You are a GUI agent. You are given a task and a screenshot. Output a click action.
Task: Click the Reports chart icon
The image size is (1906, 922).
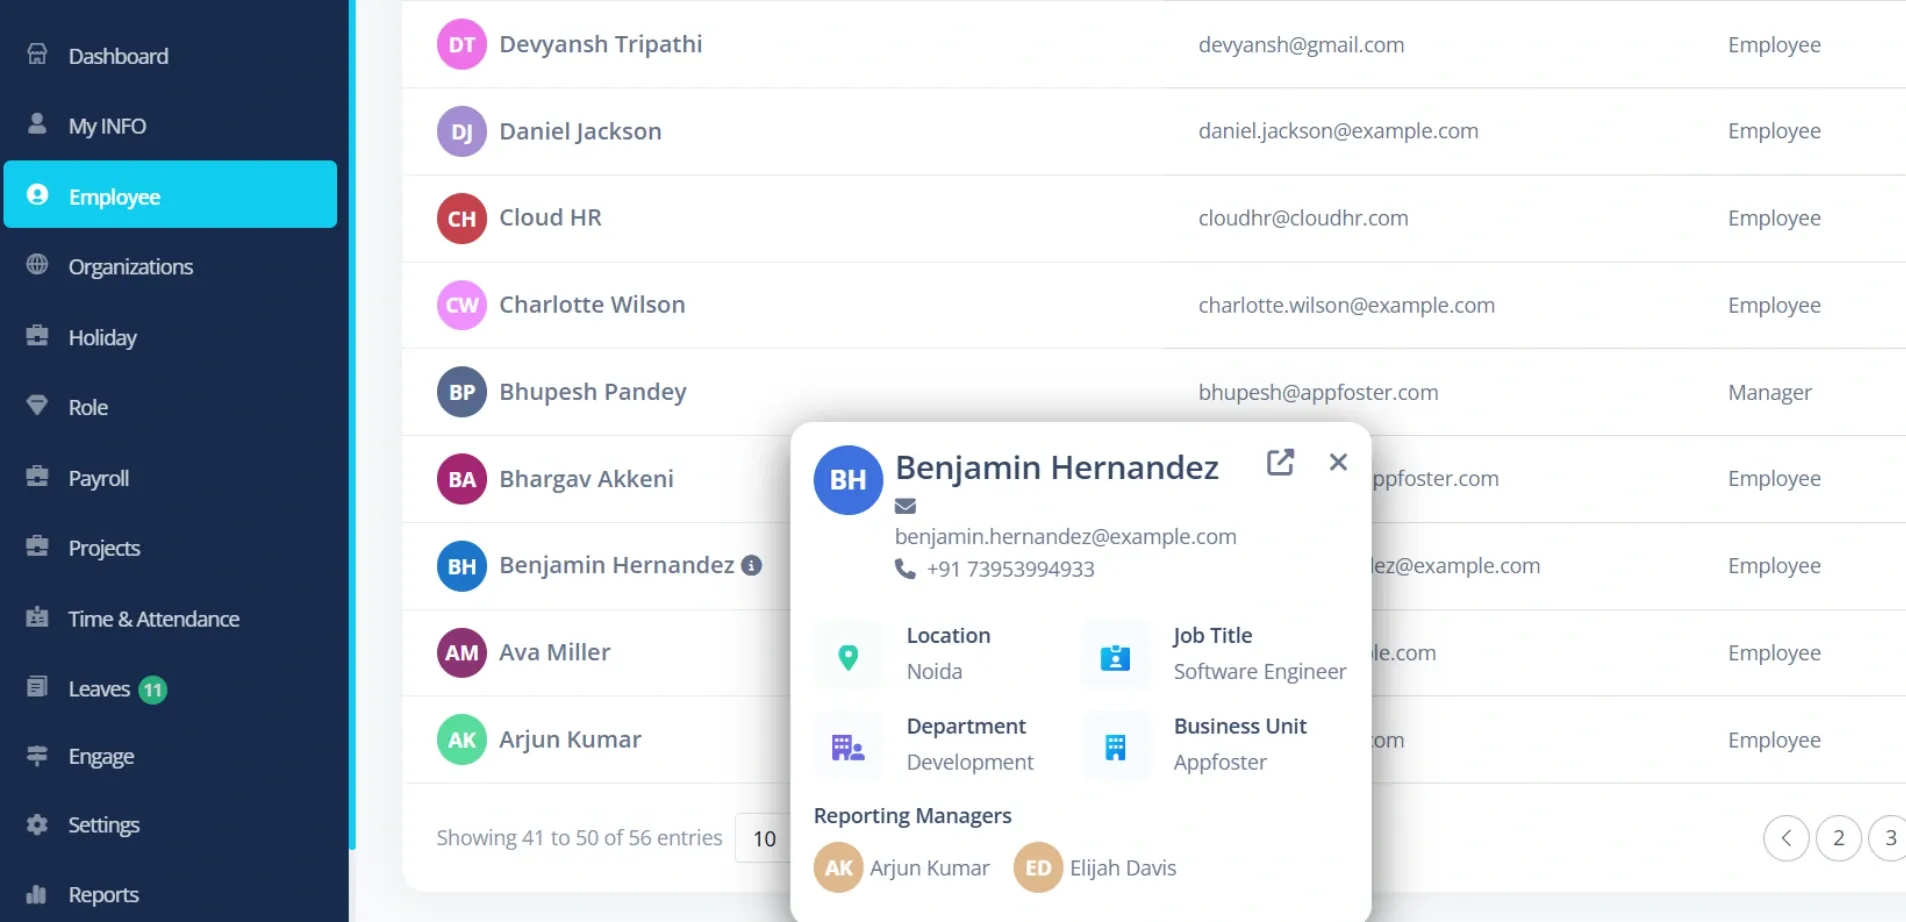pos(37,894)
